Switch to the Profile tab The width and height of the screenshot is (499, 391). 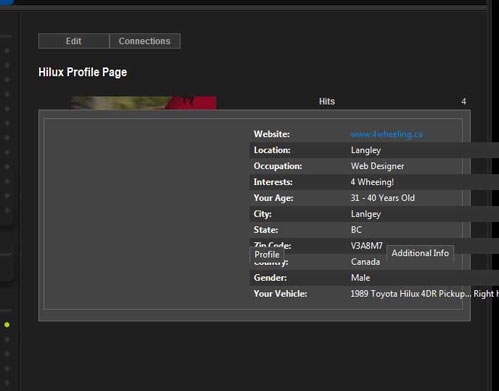coord(267,255)
